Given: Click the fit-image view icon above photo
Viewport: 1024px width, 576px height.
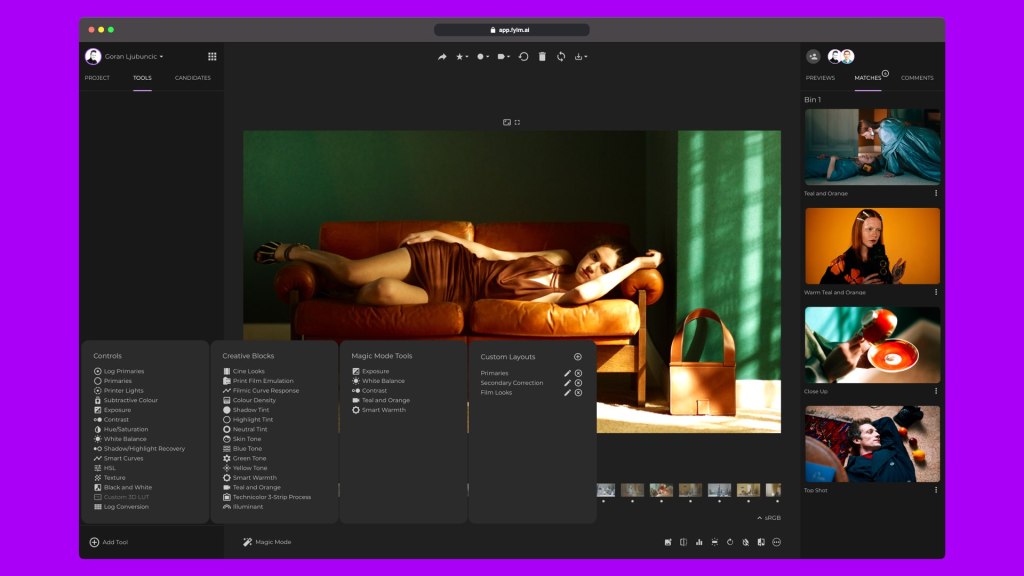Looking at the screenshot, I should point(507,122).
